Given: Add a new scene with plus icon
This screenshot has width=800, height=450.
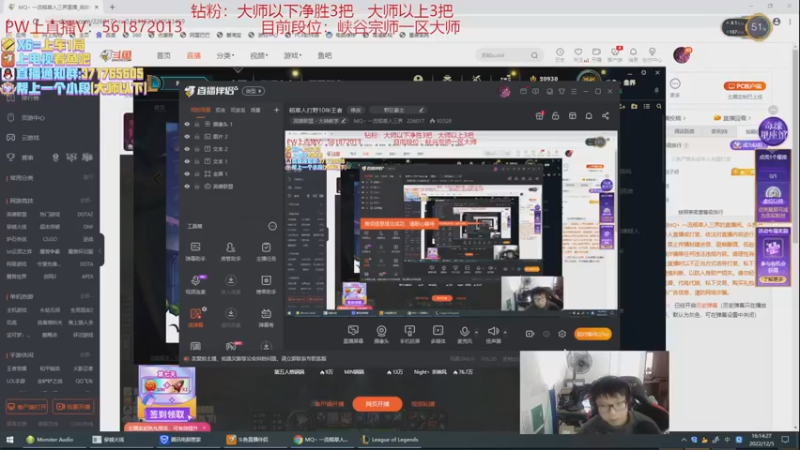Looking at the screenshot, I should [x=276, y=110].
